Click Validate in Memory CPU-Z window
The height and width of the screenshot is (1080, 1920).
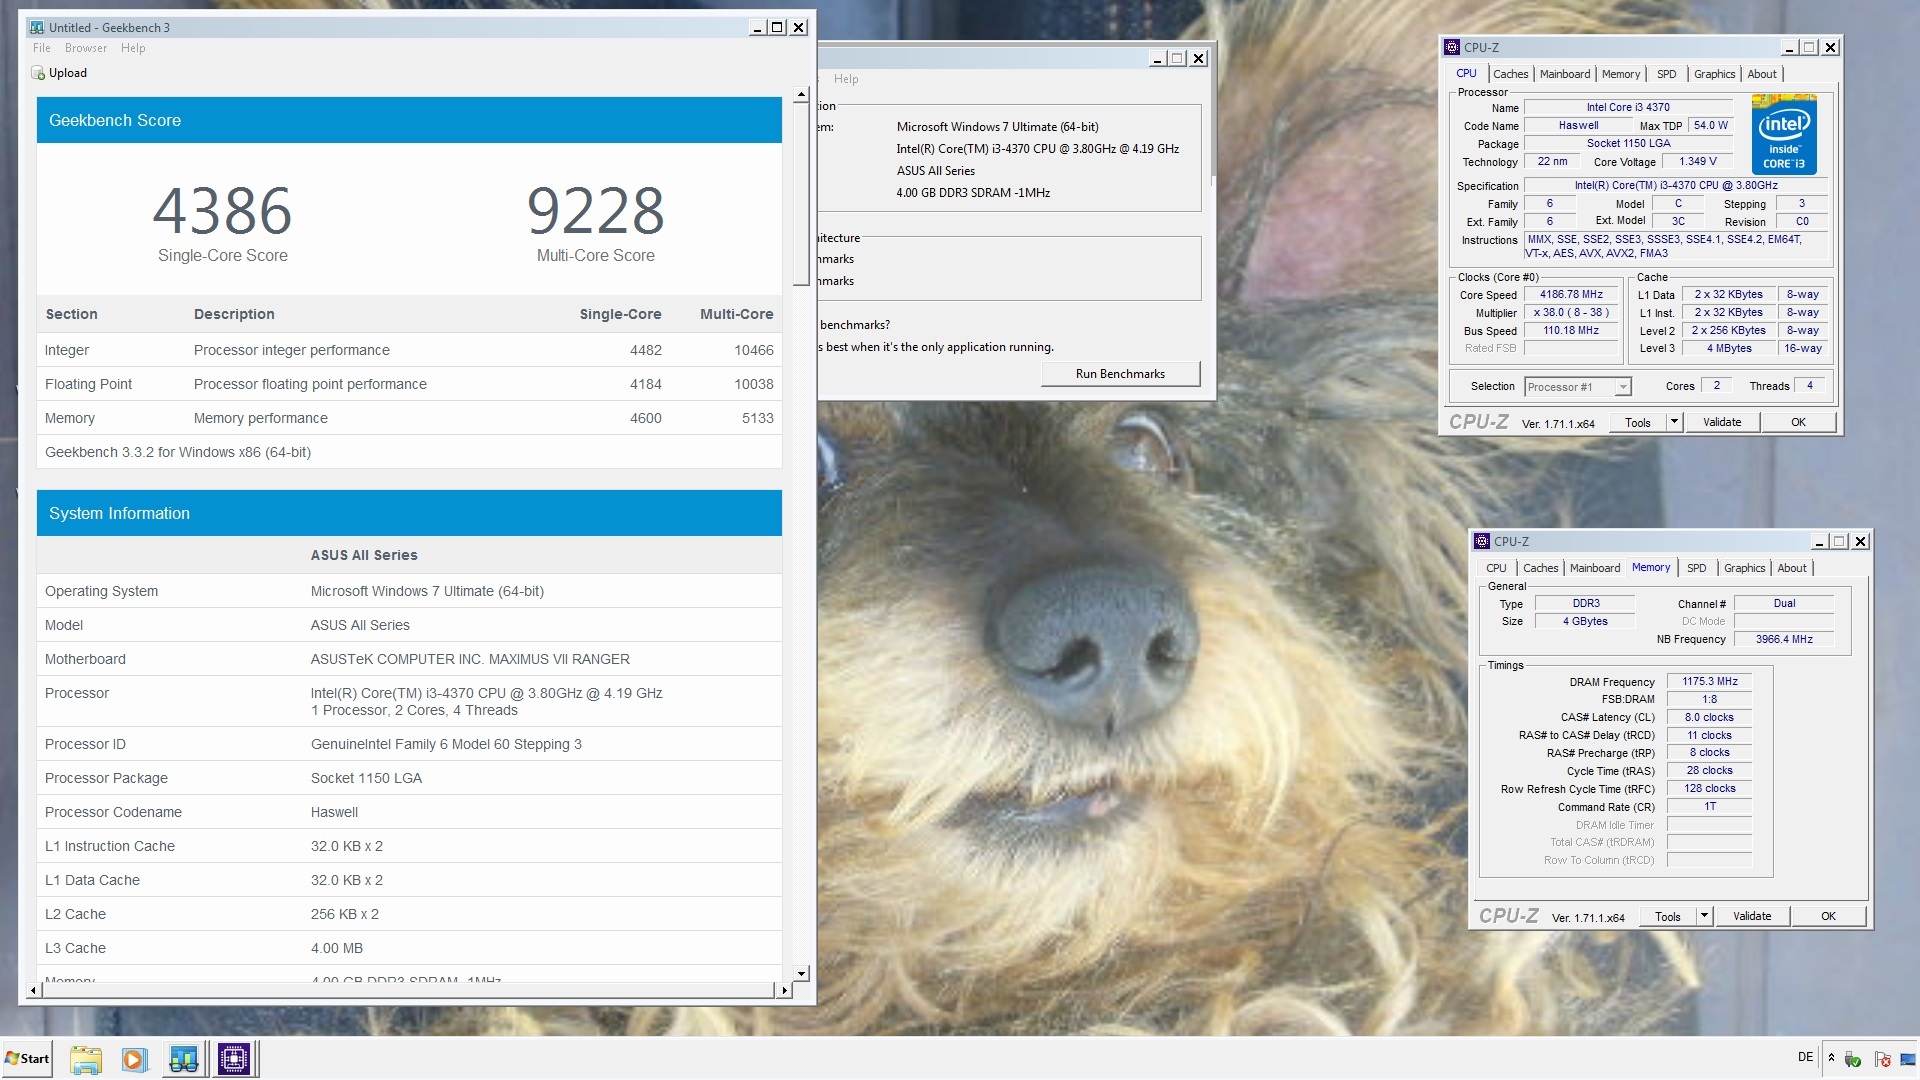[1752, 917]
